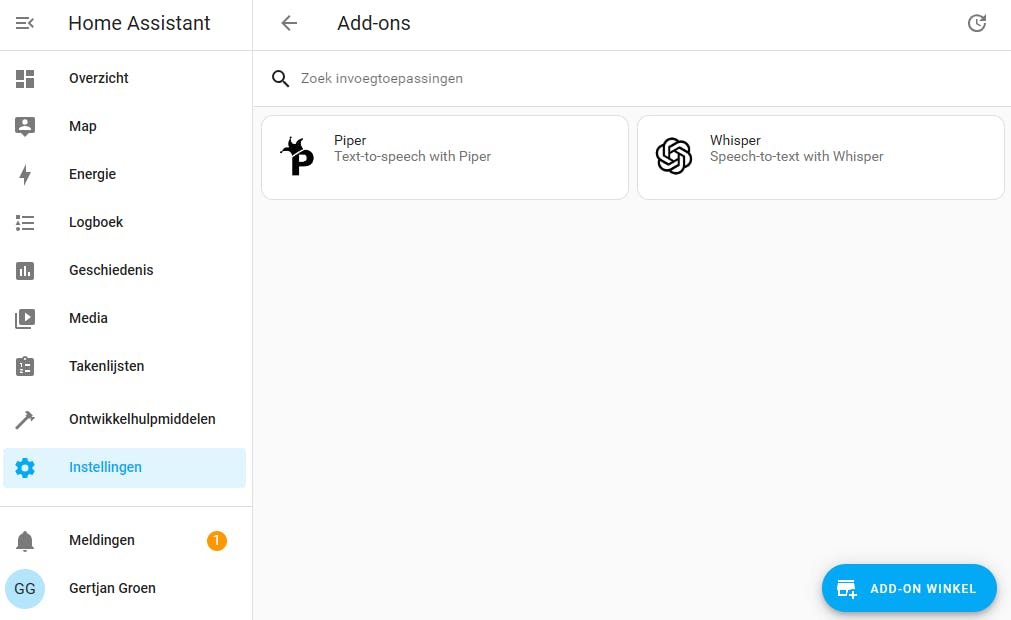1011x620 pixels.
Task: Collapse the sidebar with the menu icon
Action: pos(25,23)
